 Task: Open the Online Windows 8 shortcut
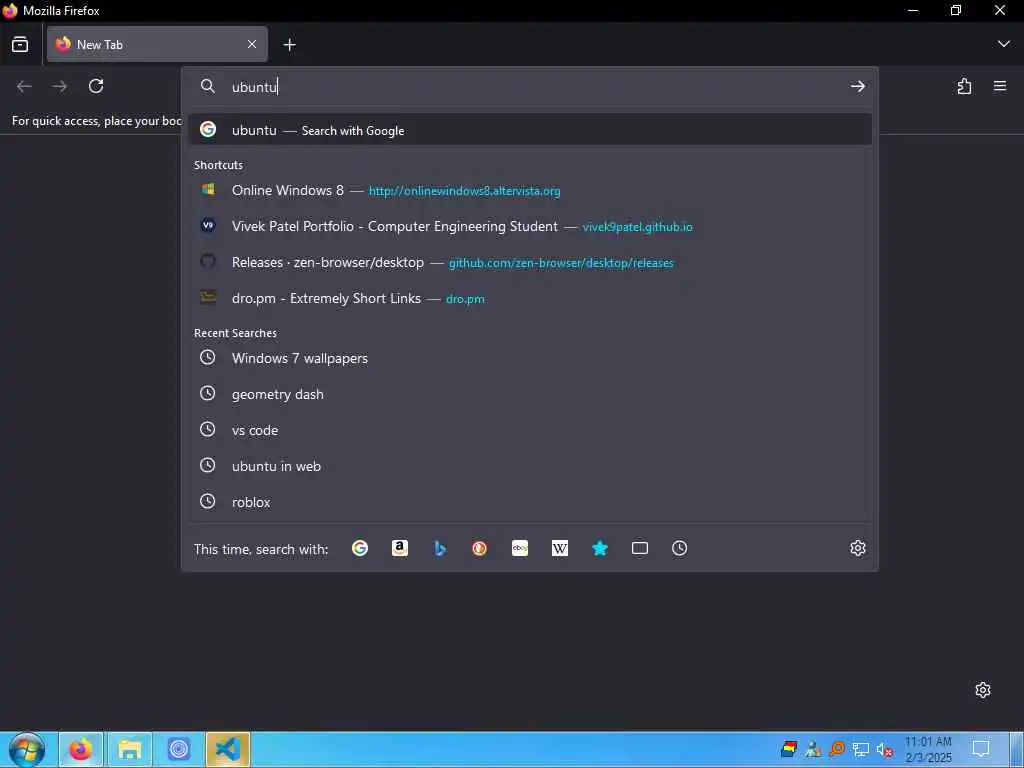(530, 191)
